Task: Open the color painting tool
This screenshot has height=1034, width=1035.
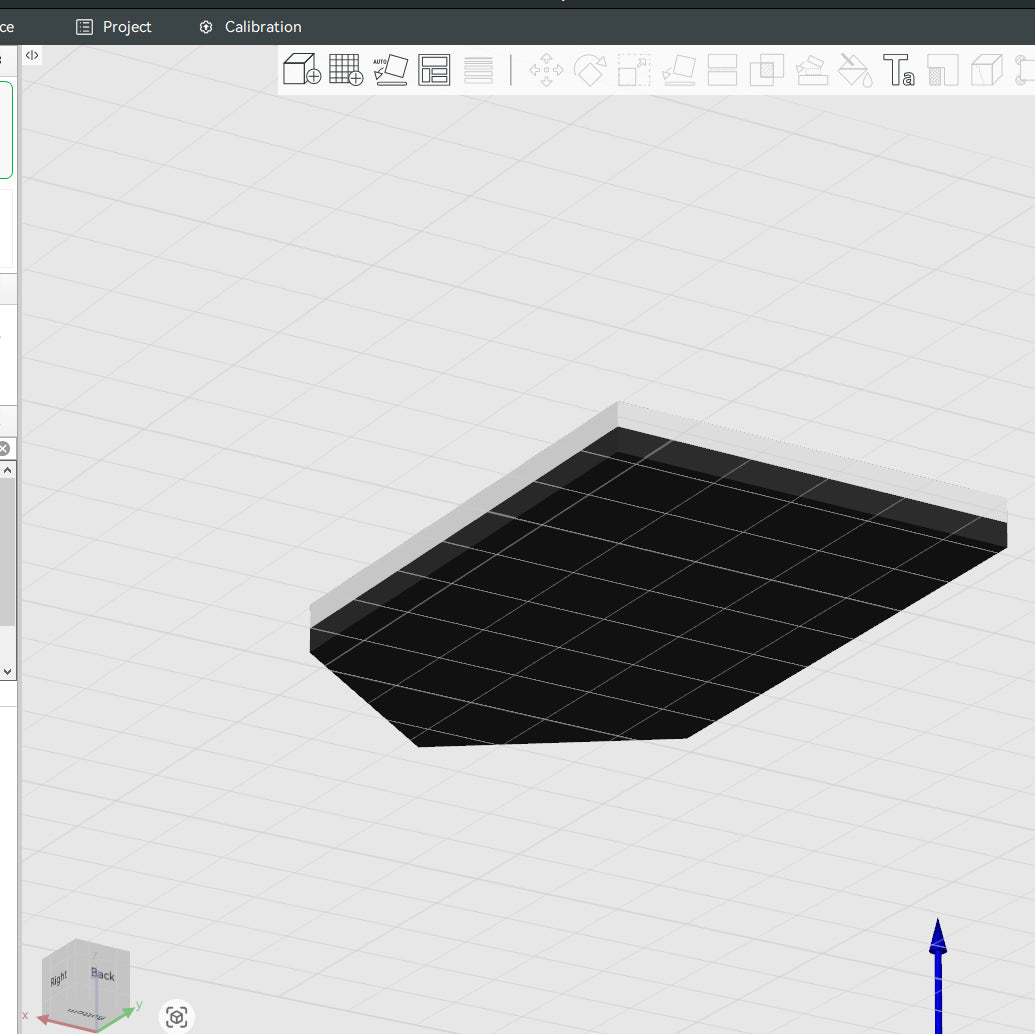Action: point(853,70)
